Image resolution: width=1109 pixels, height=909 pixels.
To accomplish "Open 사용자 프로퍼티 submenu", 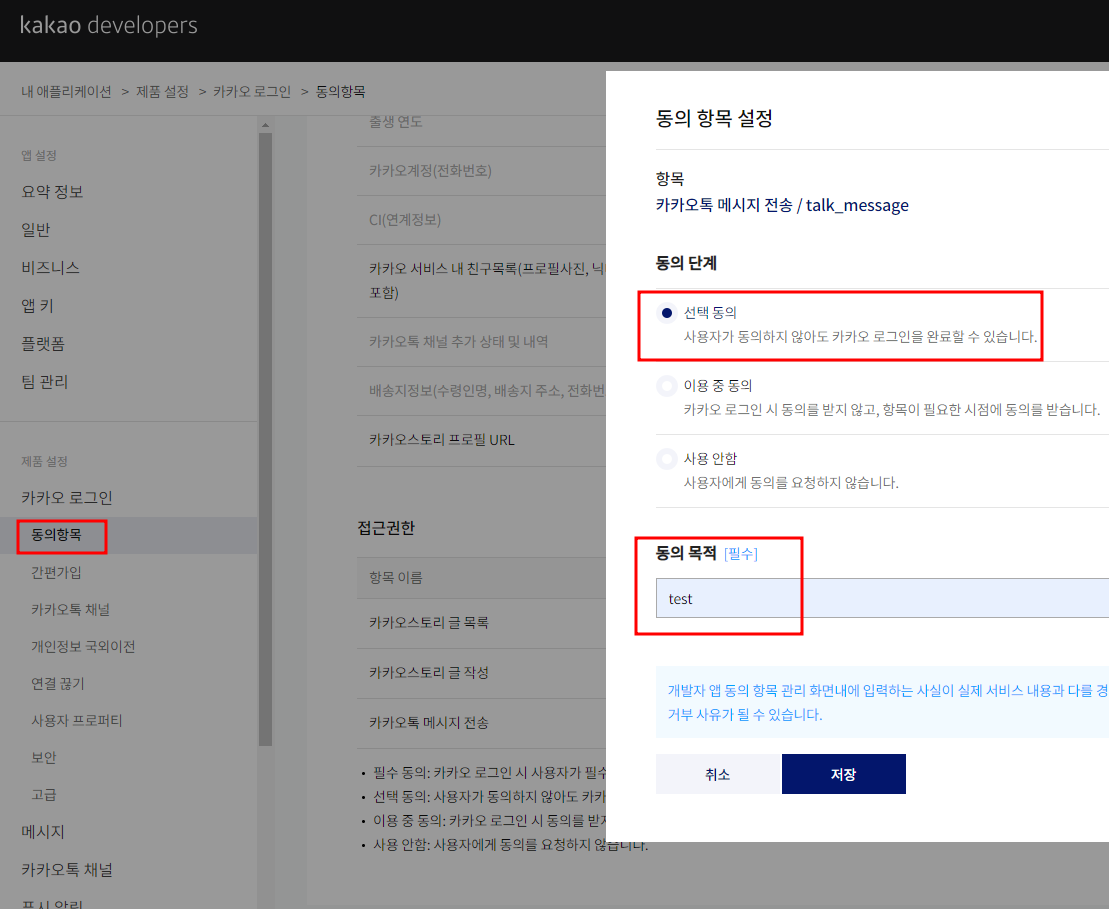I will pos(76,721).
